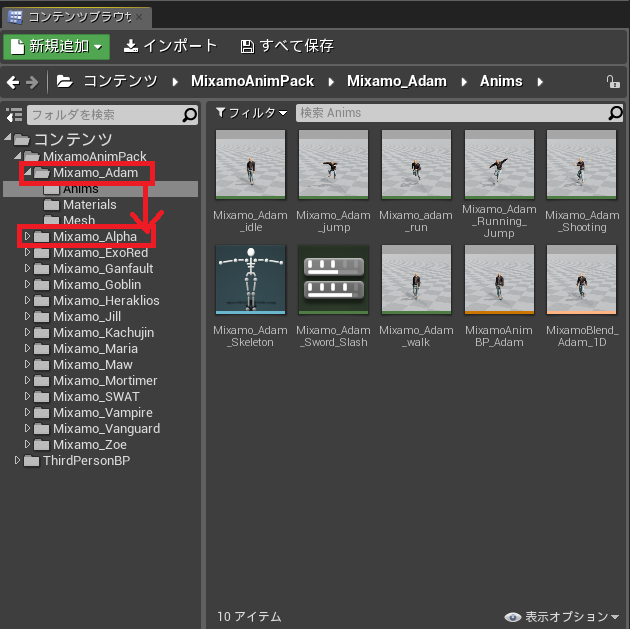Click the MixamoAnimPack breadcrumb
630x629 pixels.
coord(252,82)
